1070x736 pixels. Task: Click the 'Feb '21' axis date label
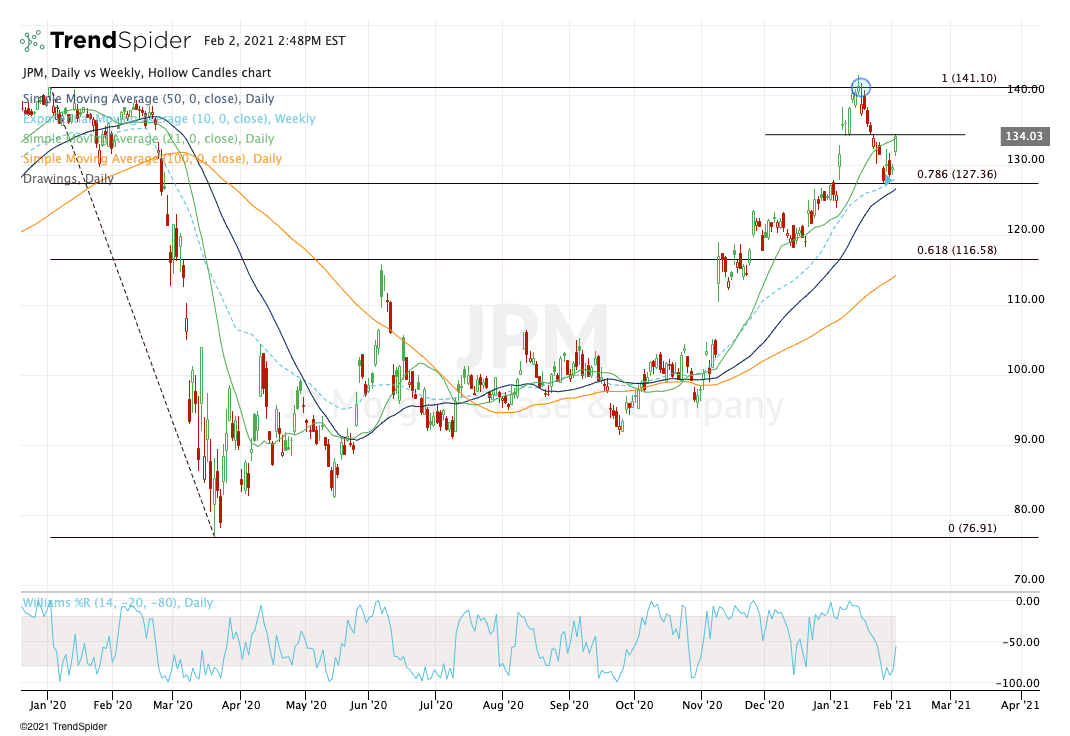894,704
